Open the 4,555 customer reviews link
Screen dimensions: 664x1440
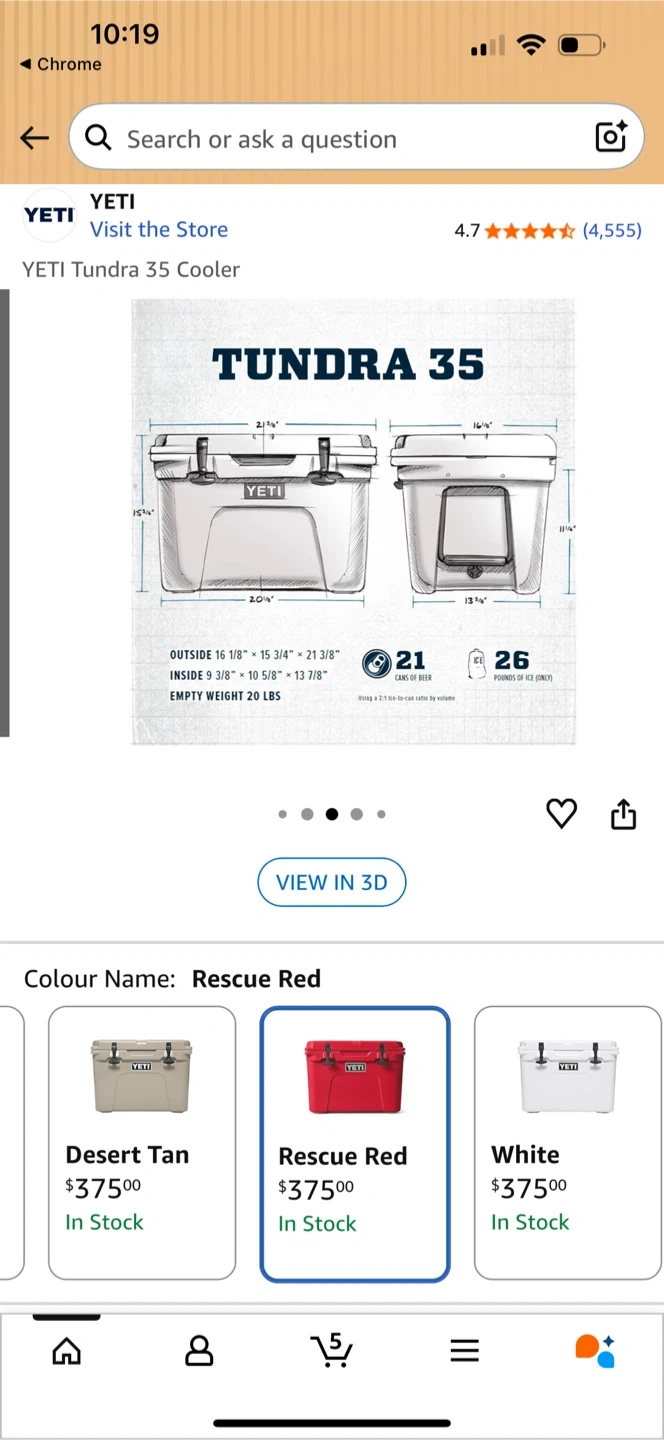(x=612, y=231)
